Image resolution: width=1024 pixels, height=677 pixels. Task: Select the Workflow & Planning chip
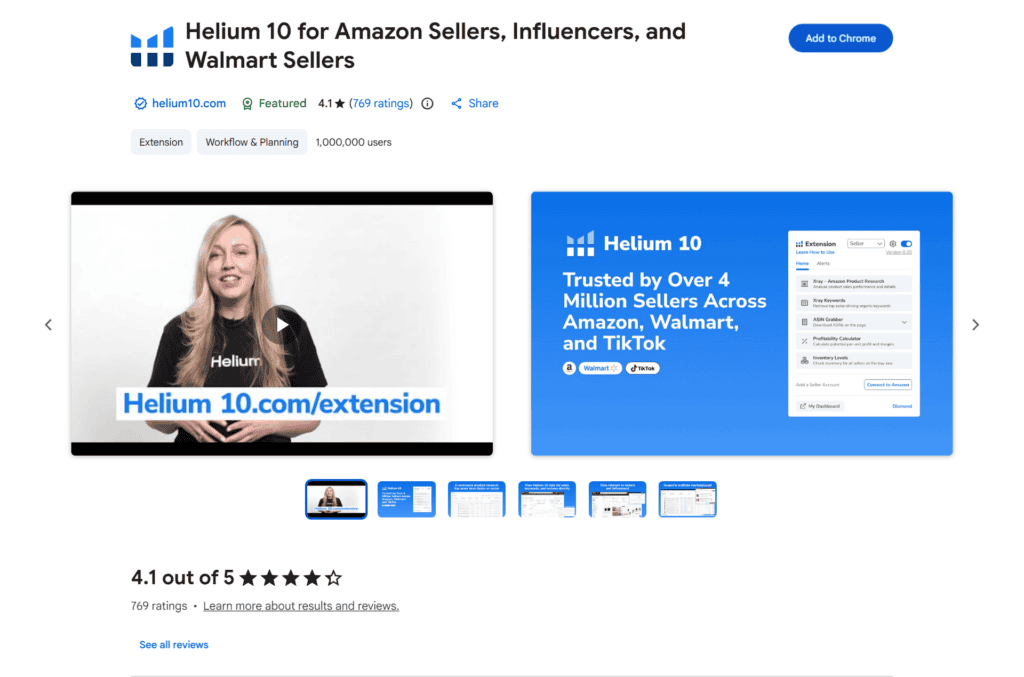pyautogui.click(x=252, y=142)
